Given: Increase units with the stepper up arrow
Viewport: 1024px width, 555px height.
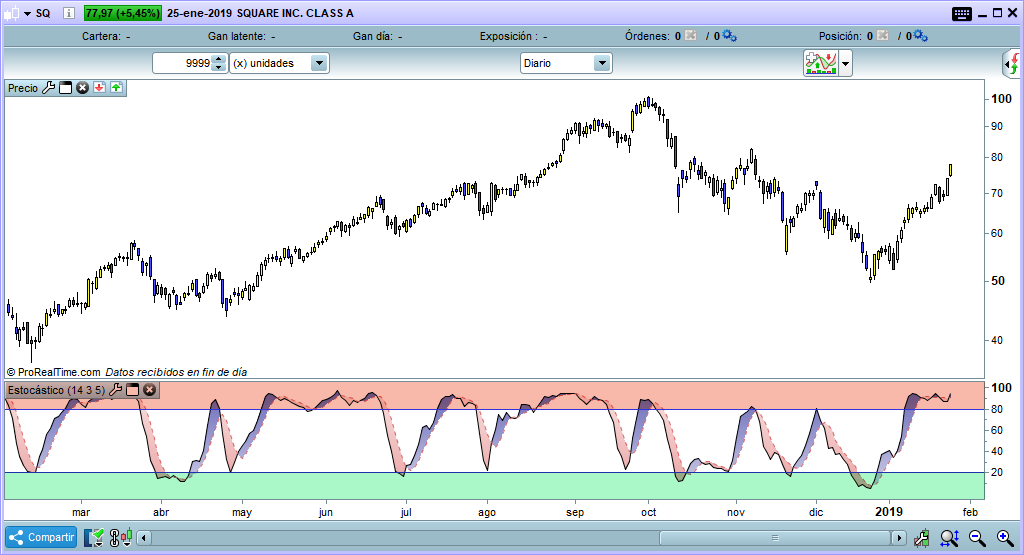Looking at the screenshot, I should [x=220, y=59].
